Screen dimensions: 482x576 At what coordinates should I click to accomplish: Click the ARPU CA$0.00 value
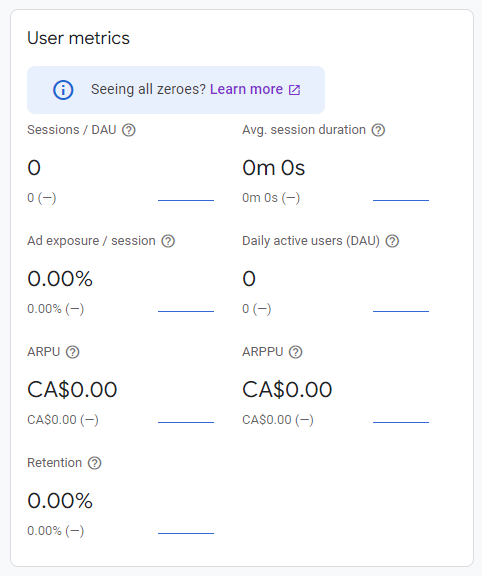click(72, 389)
